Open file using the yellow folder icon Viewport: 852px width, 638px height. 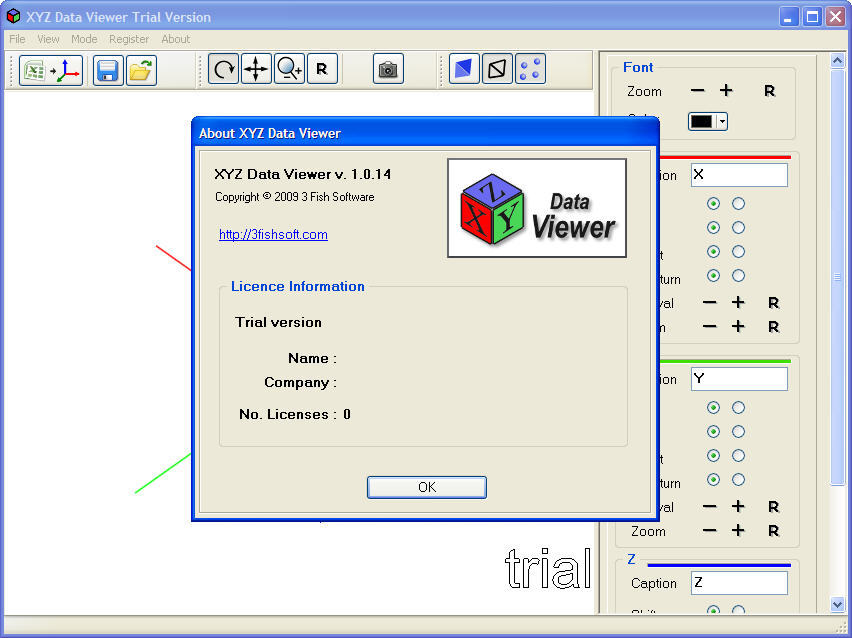pos(141,70)
